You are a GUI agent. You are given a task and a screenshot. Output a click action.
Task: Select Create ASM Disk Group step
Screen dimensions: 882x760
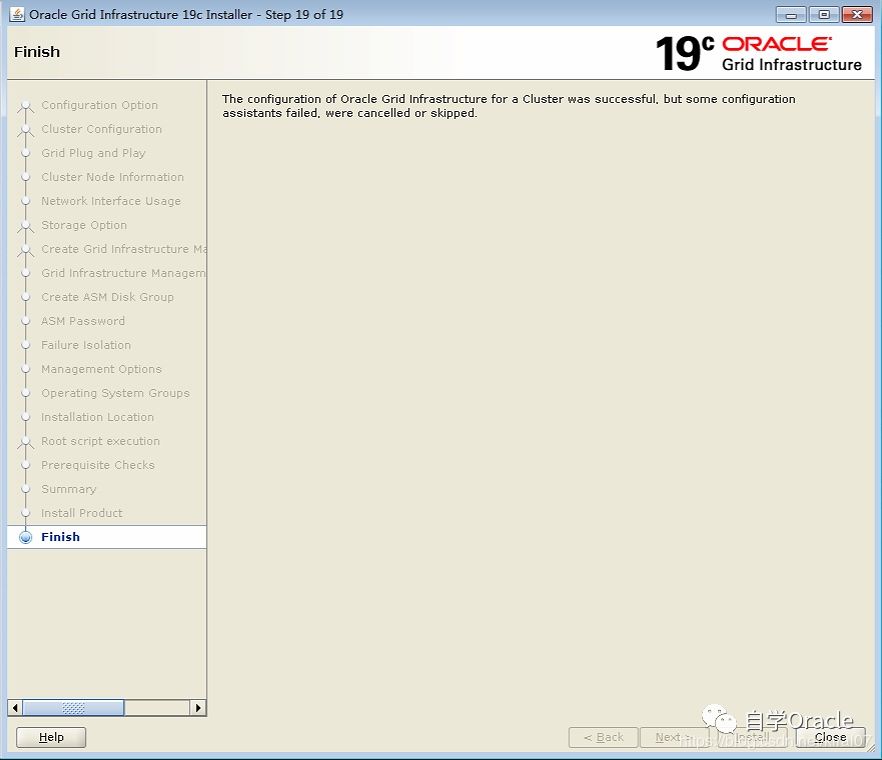tap(107, 297)
